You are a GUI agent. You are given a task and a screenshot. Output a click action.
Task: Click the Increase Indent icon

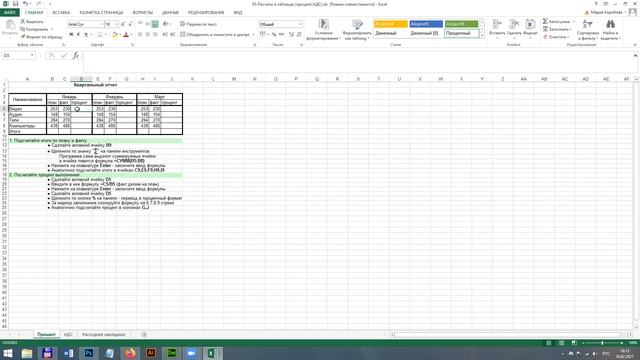[173, 35]
